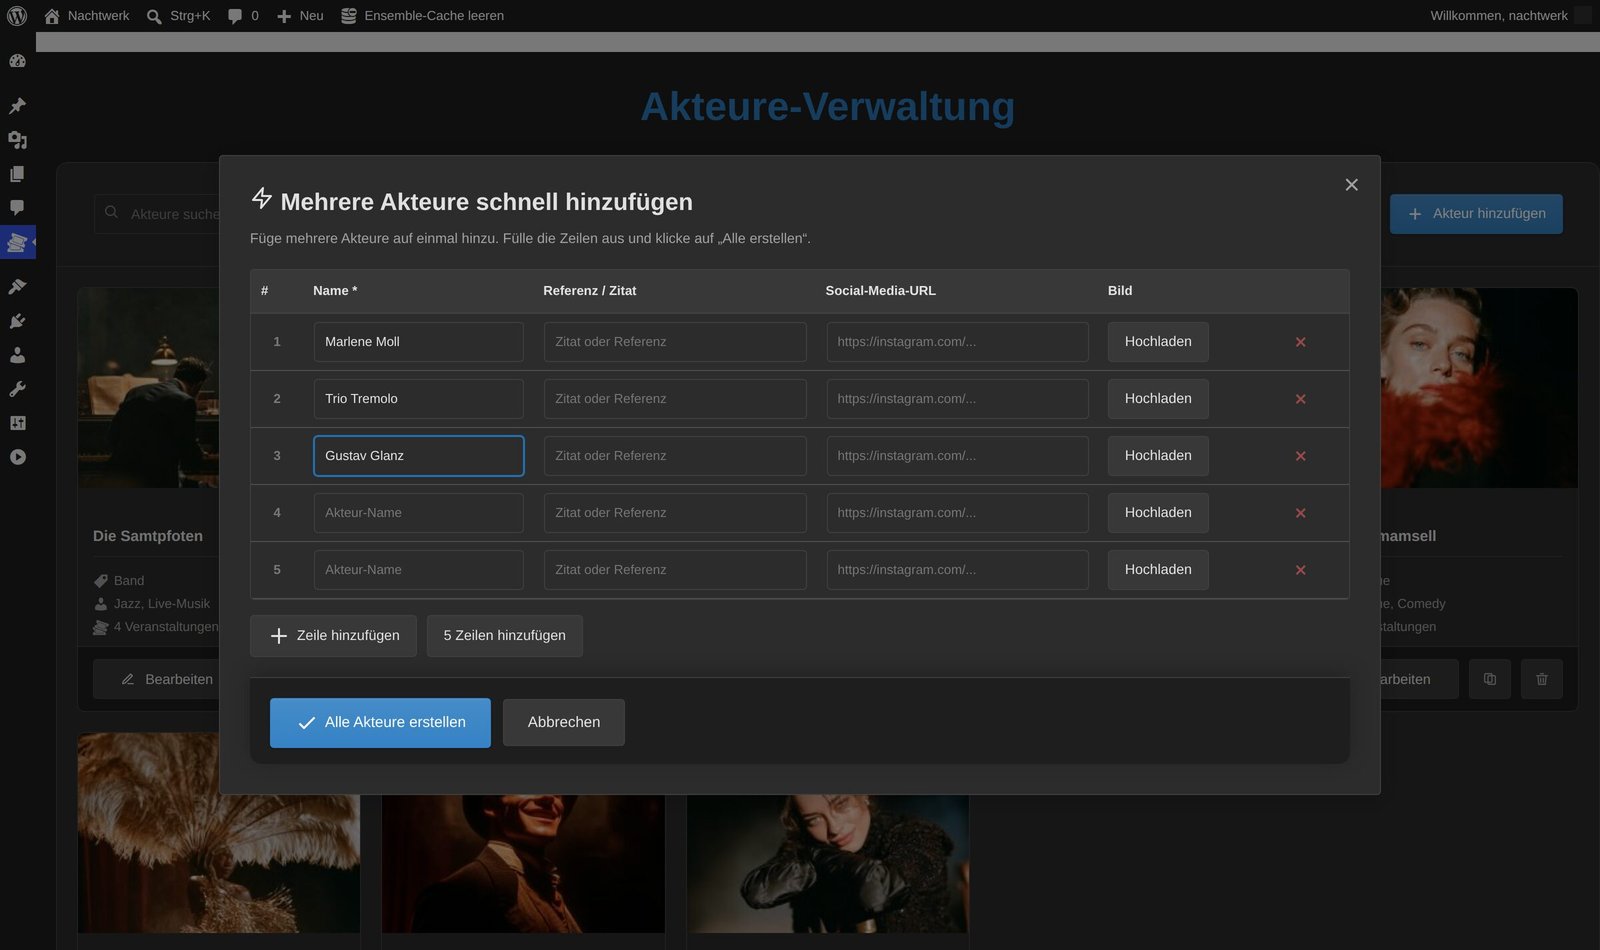Open the Comments icon in sidebar

[17, 208]
